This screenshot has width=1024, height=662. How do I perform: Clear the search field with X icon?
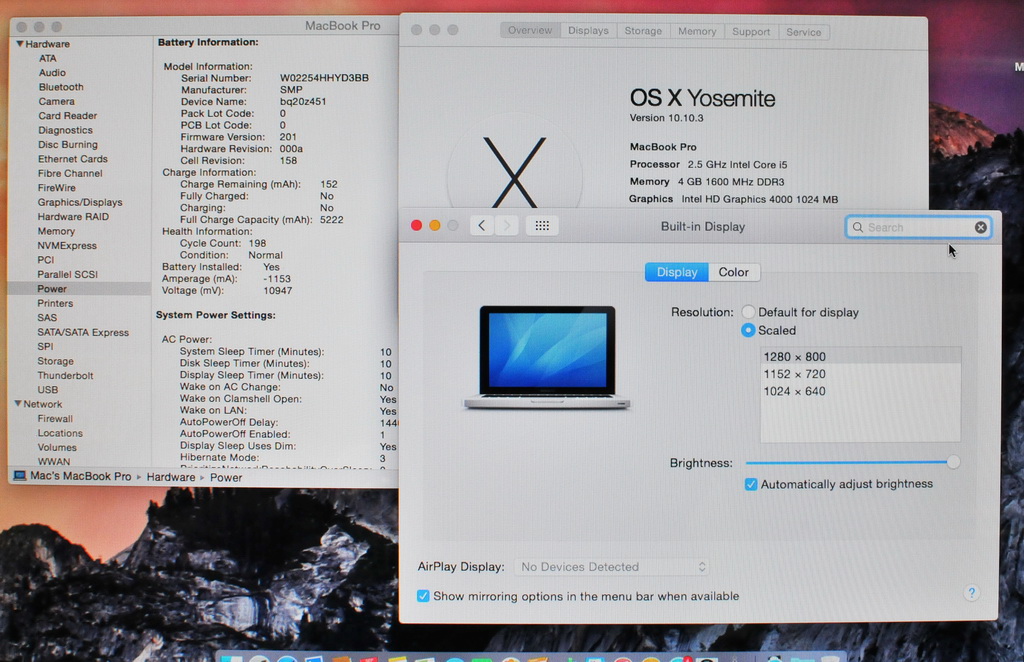pyautogui.click(x=980, y=227)
